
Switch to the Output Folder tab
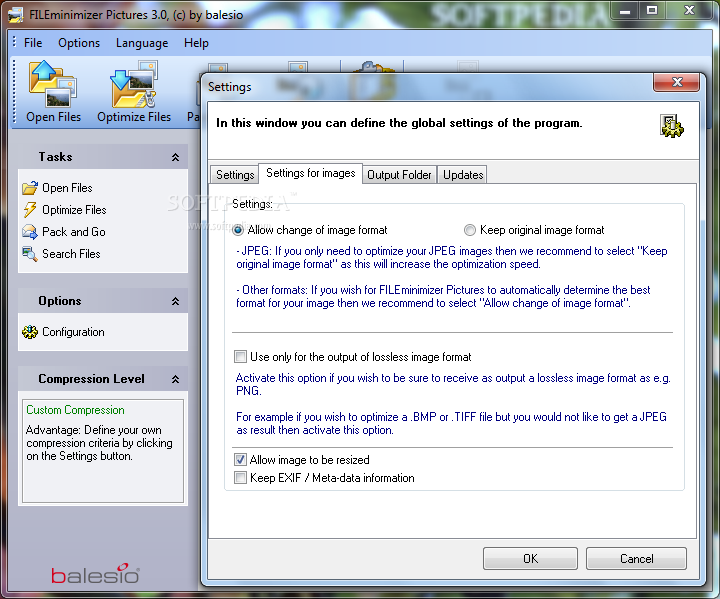(399, 175)
